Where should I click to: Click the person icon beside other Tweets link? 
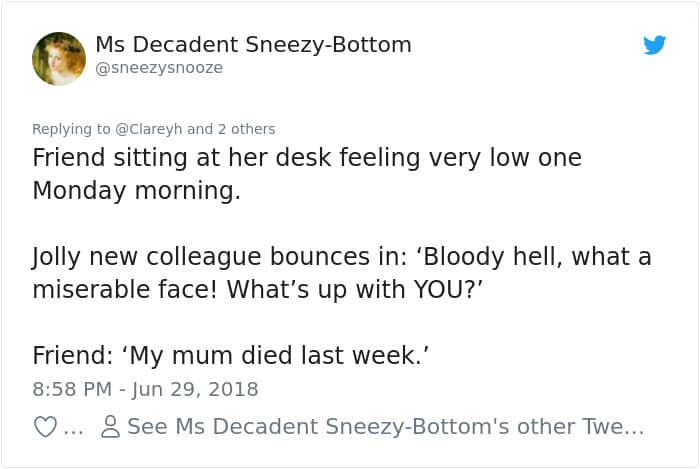110,427
